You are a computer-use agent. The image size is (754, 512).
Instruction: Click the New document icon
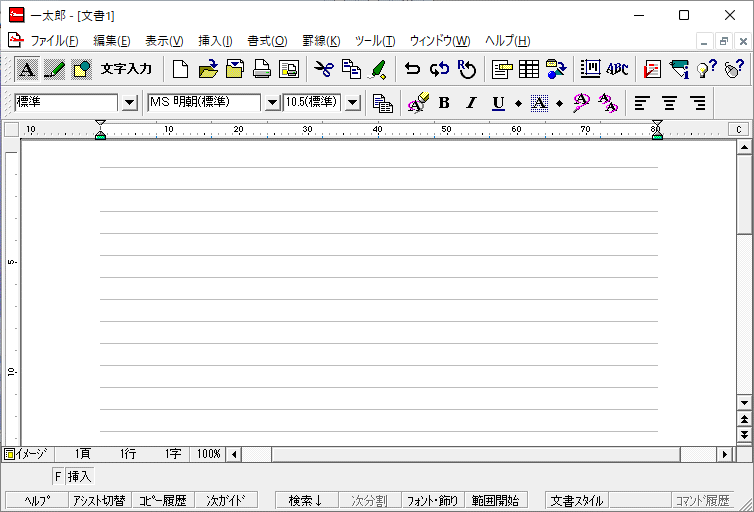click(x=180, y=69)
